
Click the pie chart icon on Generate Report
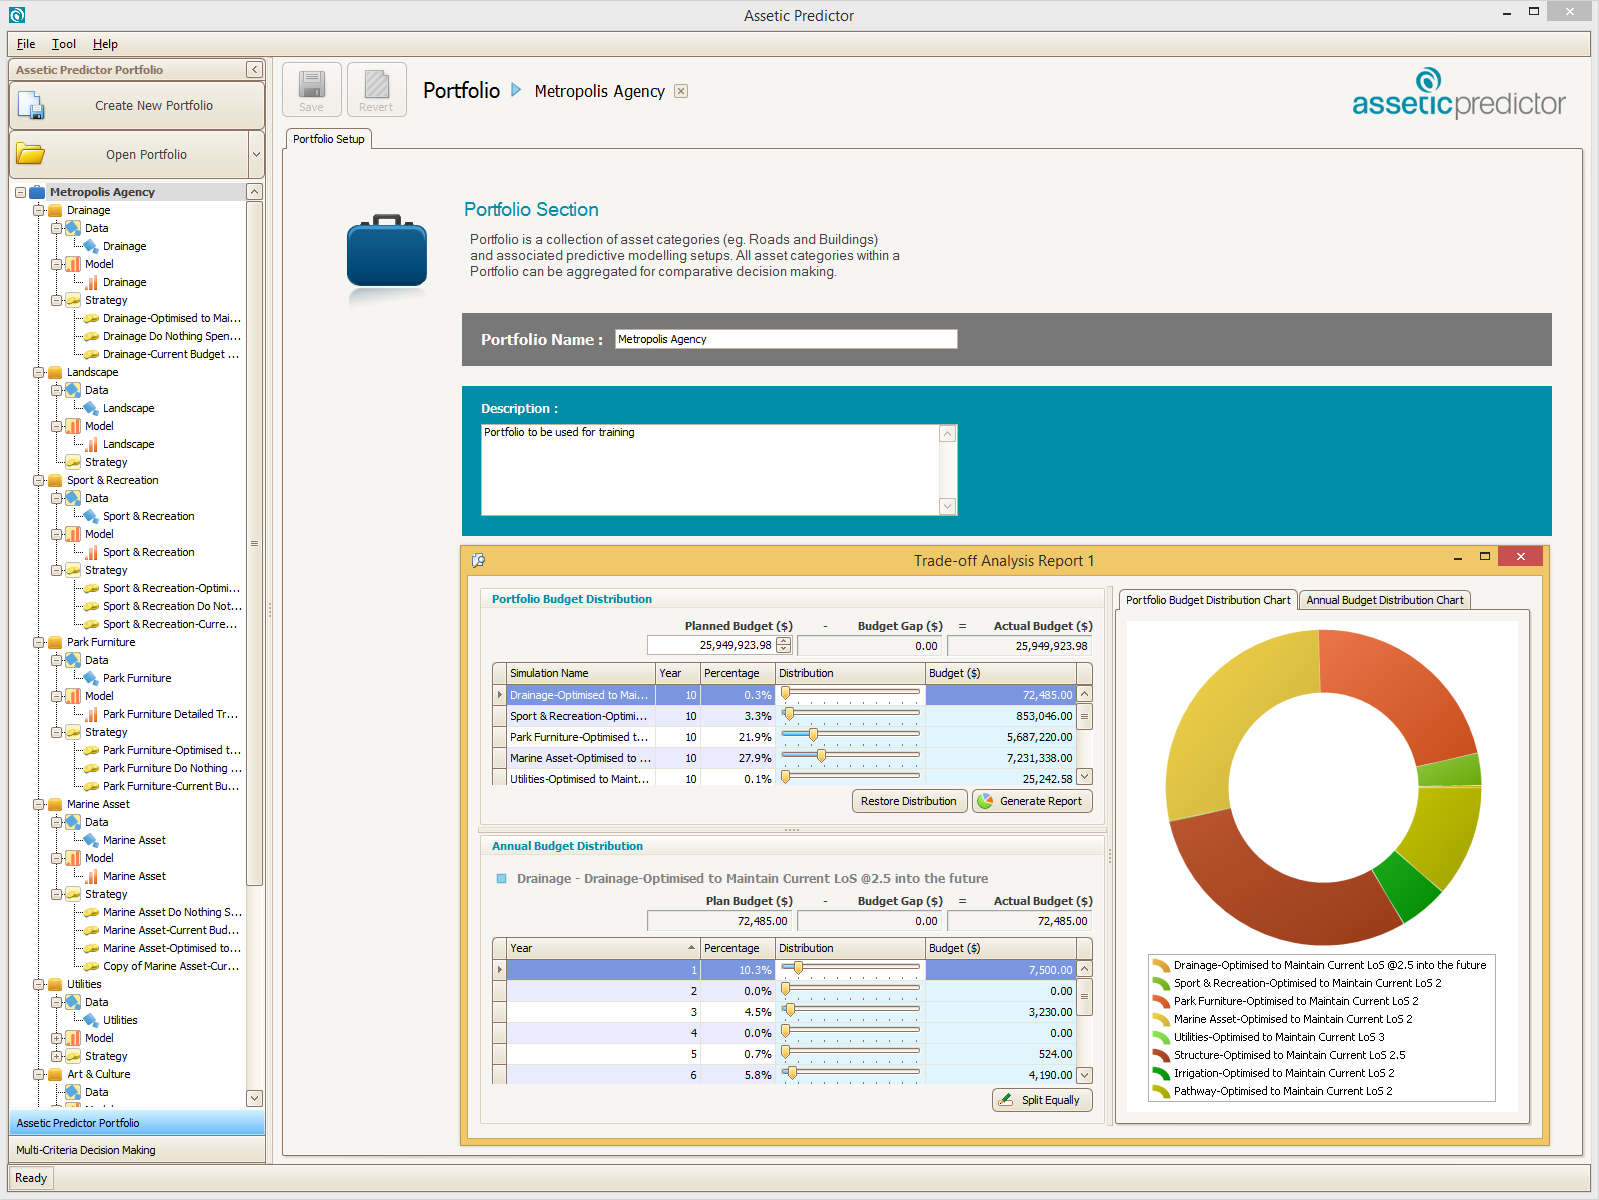[985, 801]
